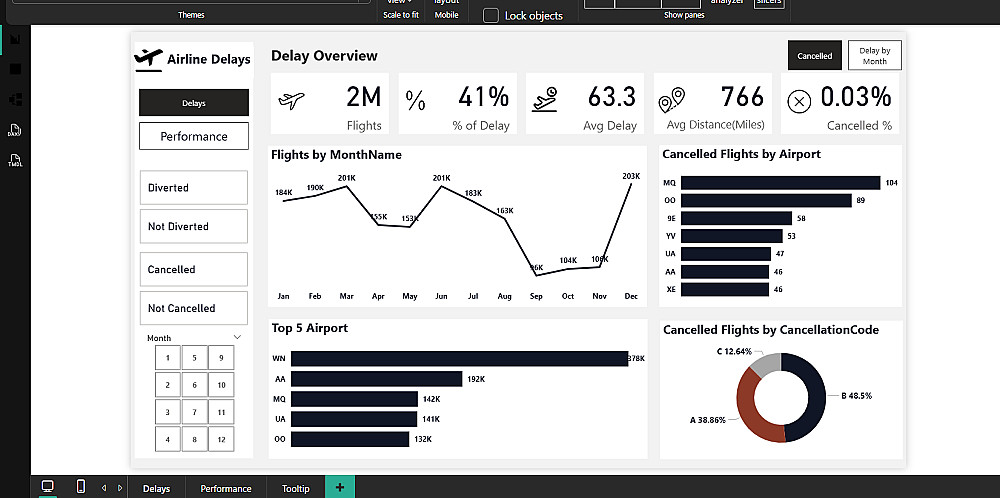The height and width of the screenshot is (498, 1000).
Task: Click the MQ bar in Cancelled Flights
Action: pos(781,183)
